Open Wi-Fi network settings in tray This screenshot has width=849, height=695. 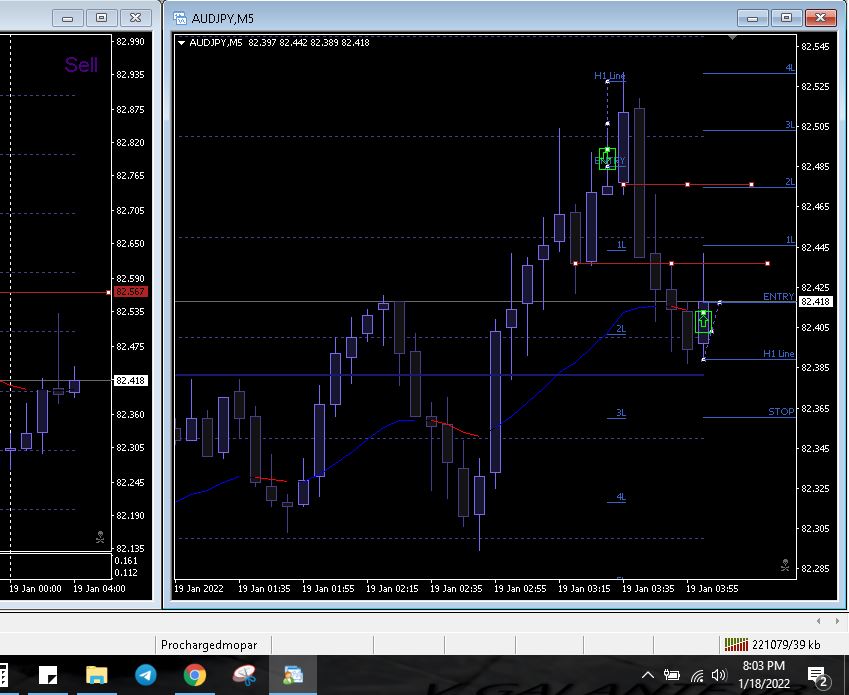point(696,676)
